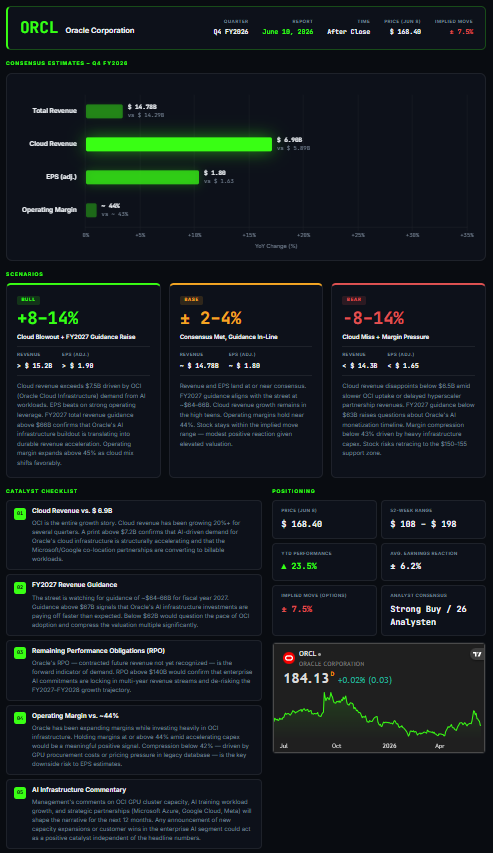The width and height of the screenshot is (493, 853).
Task: Click the ORCL ticker symbol in header
Action: (39, 28)
